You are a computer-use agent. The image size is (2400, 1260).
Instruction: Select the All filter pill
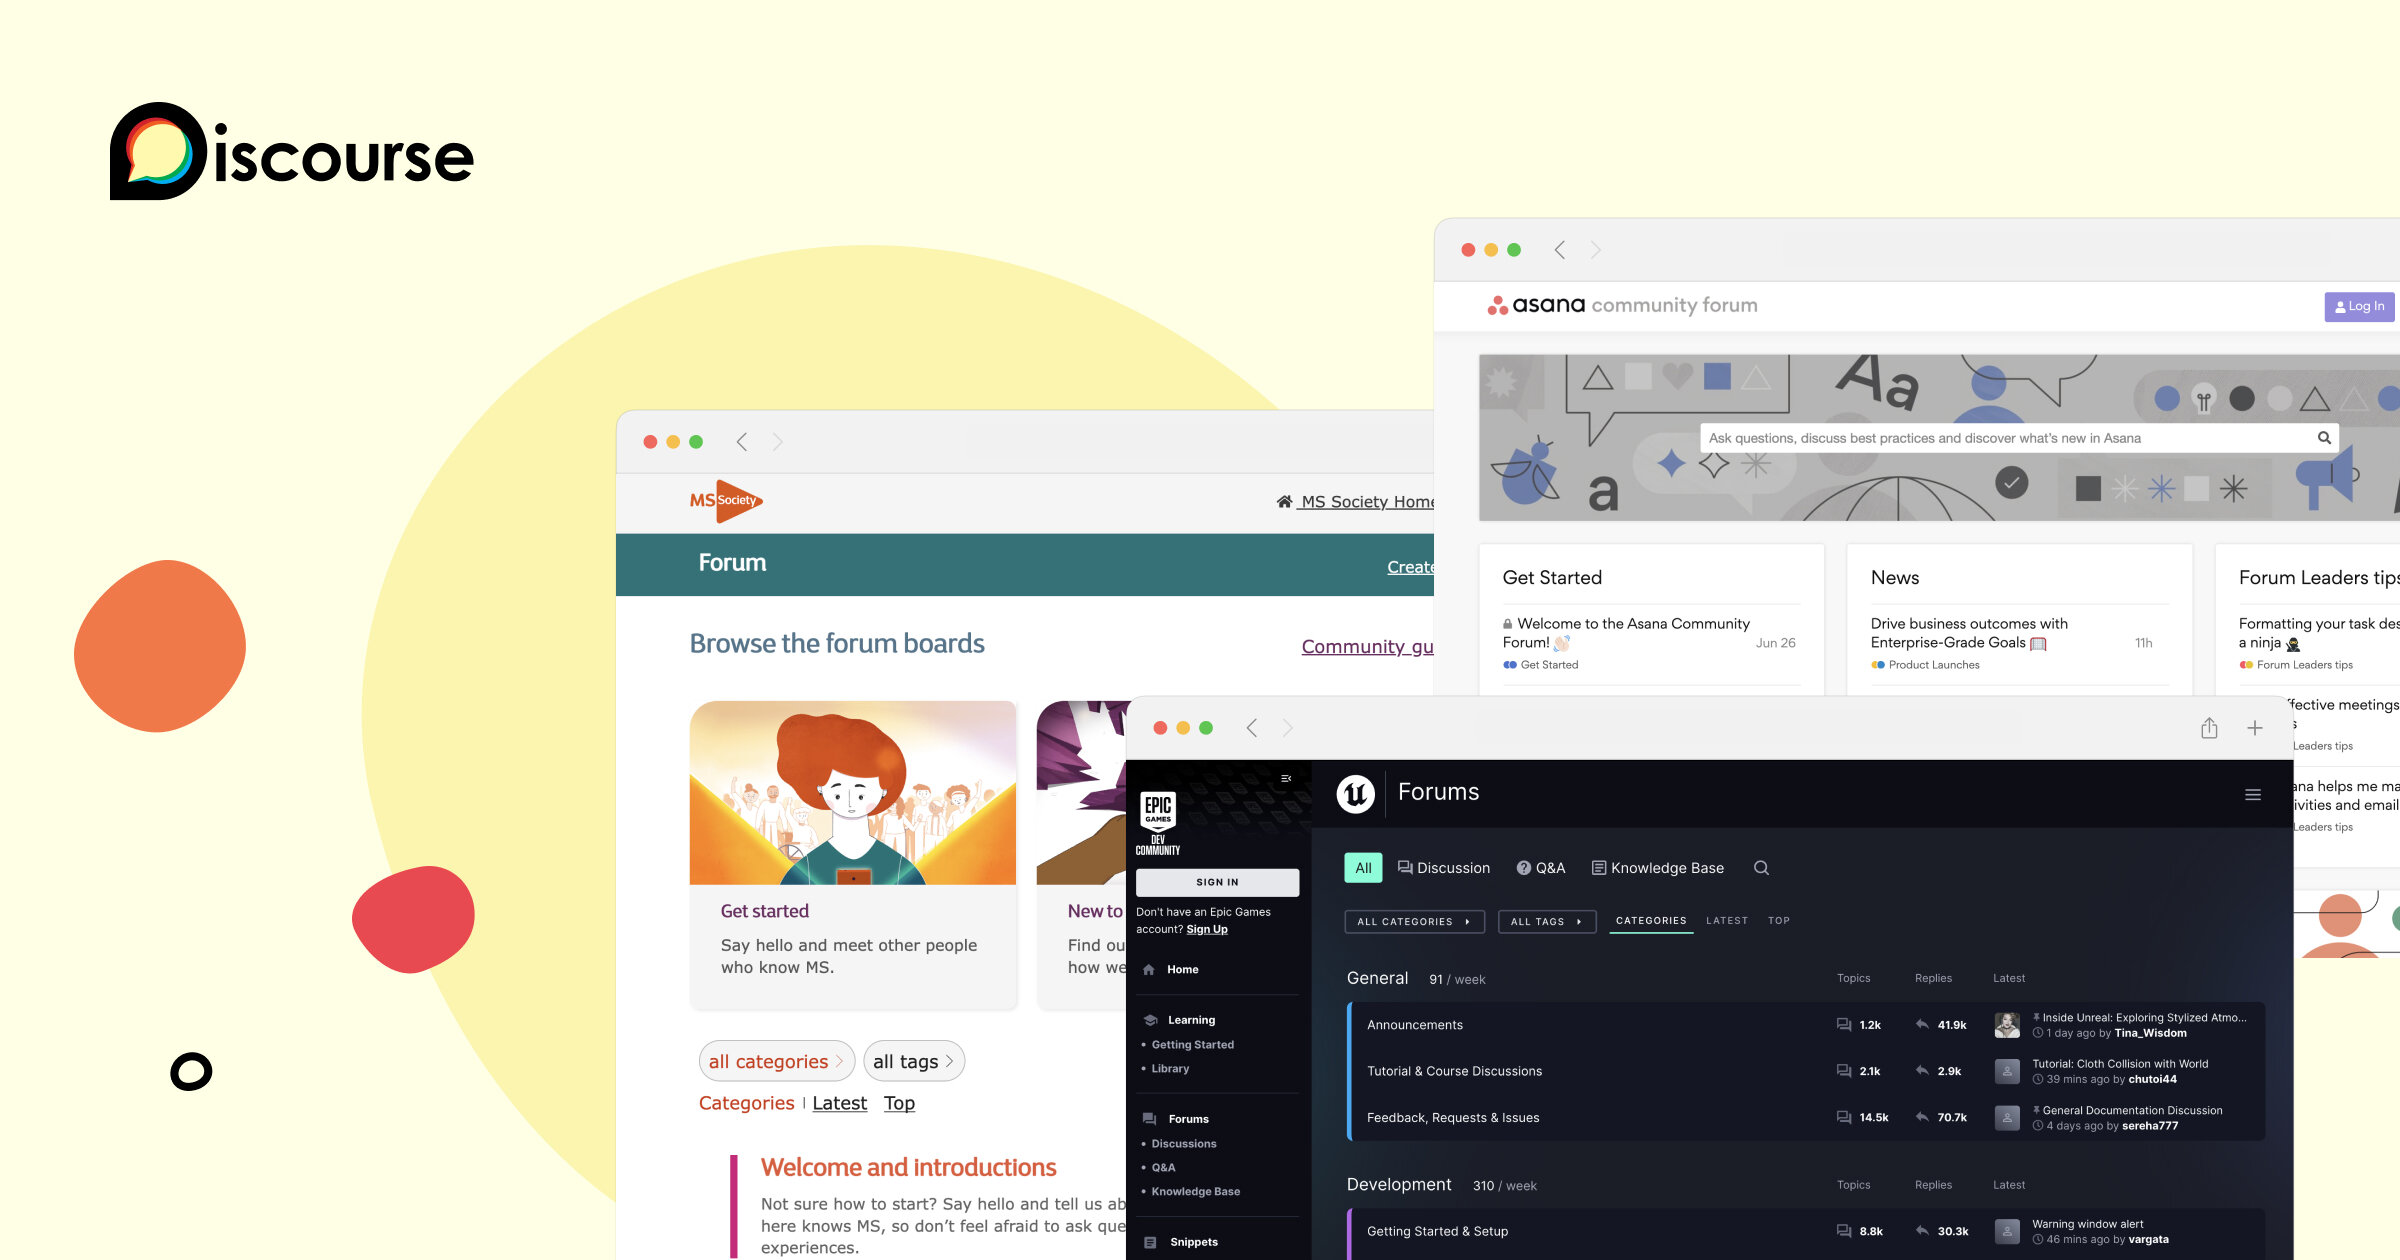point(1362,868)
